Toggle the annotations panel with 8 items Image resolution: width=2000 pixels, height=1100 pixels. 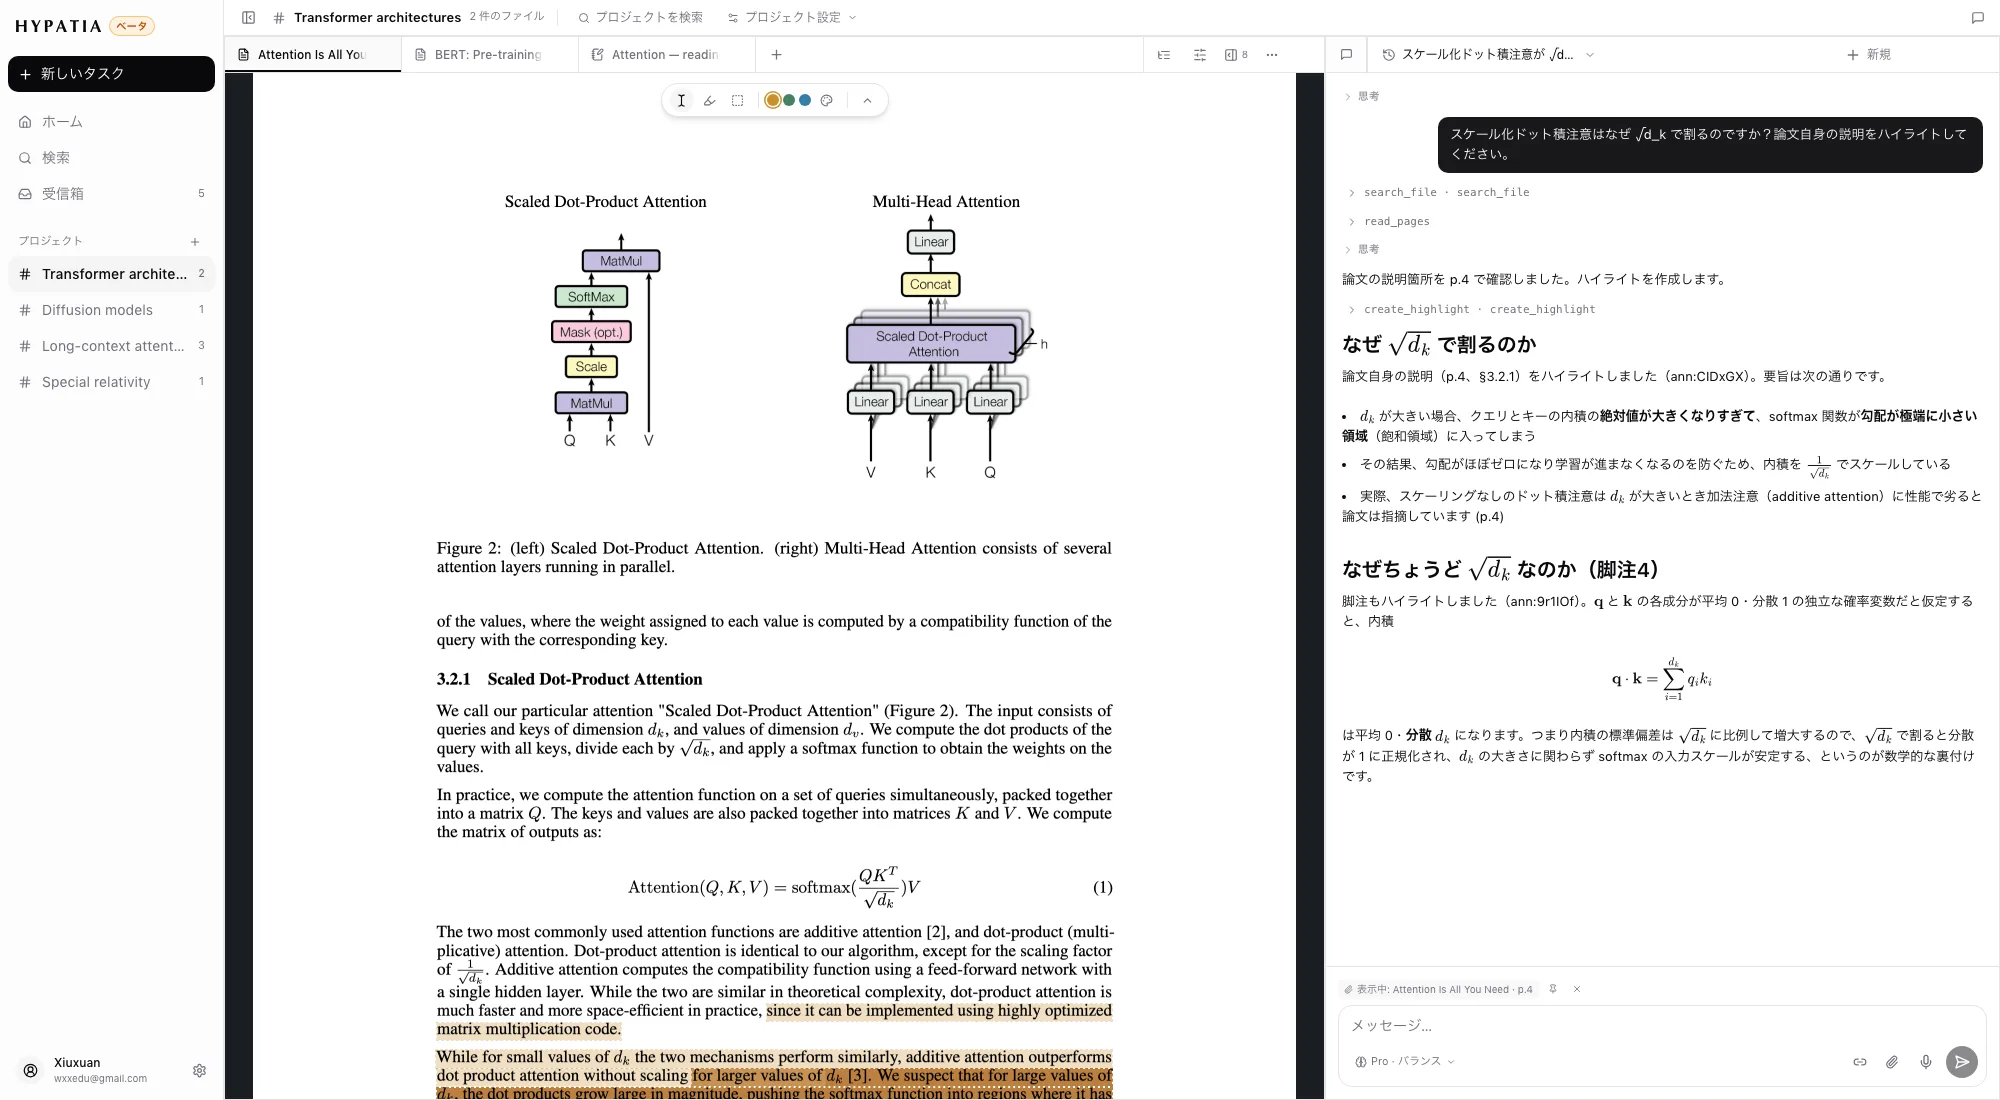(x=1236, y=55)
